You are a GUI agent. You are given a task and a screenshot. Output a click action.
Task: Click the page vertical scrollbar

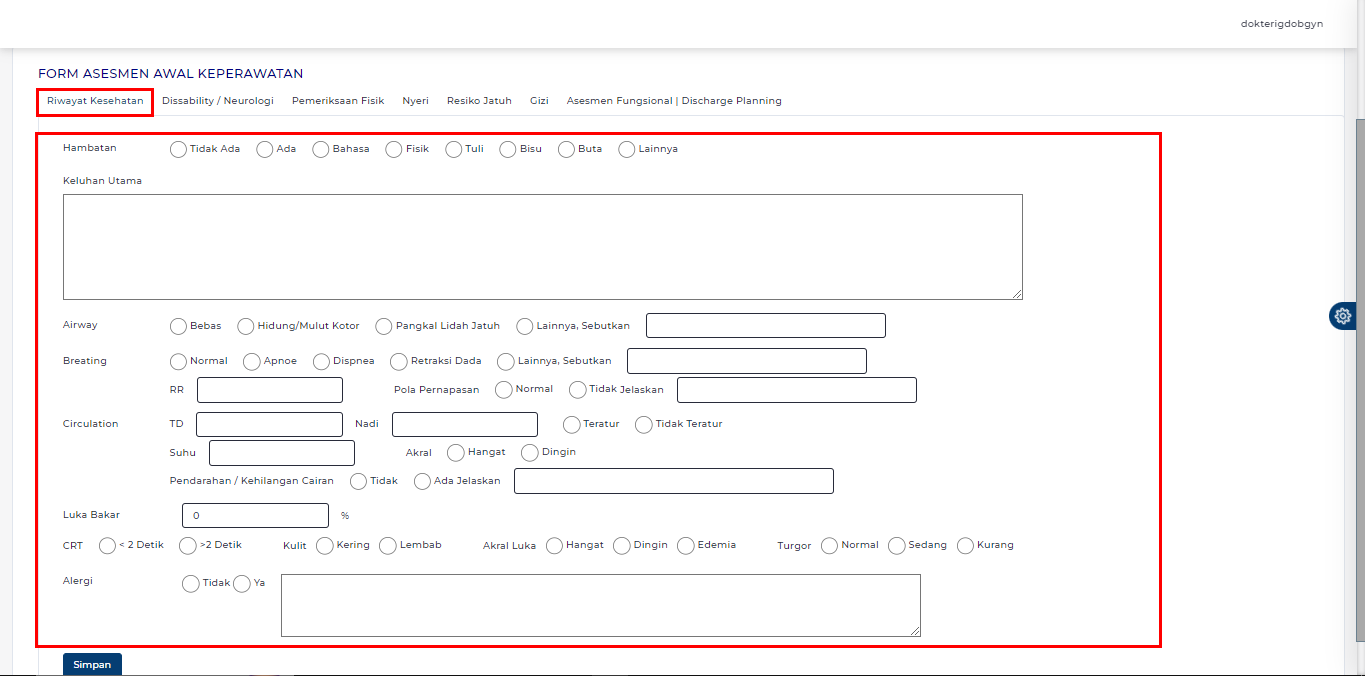click(1357, 300)
